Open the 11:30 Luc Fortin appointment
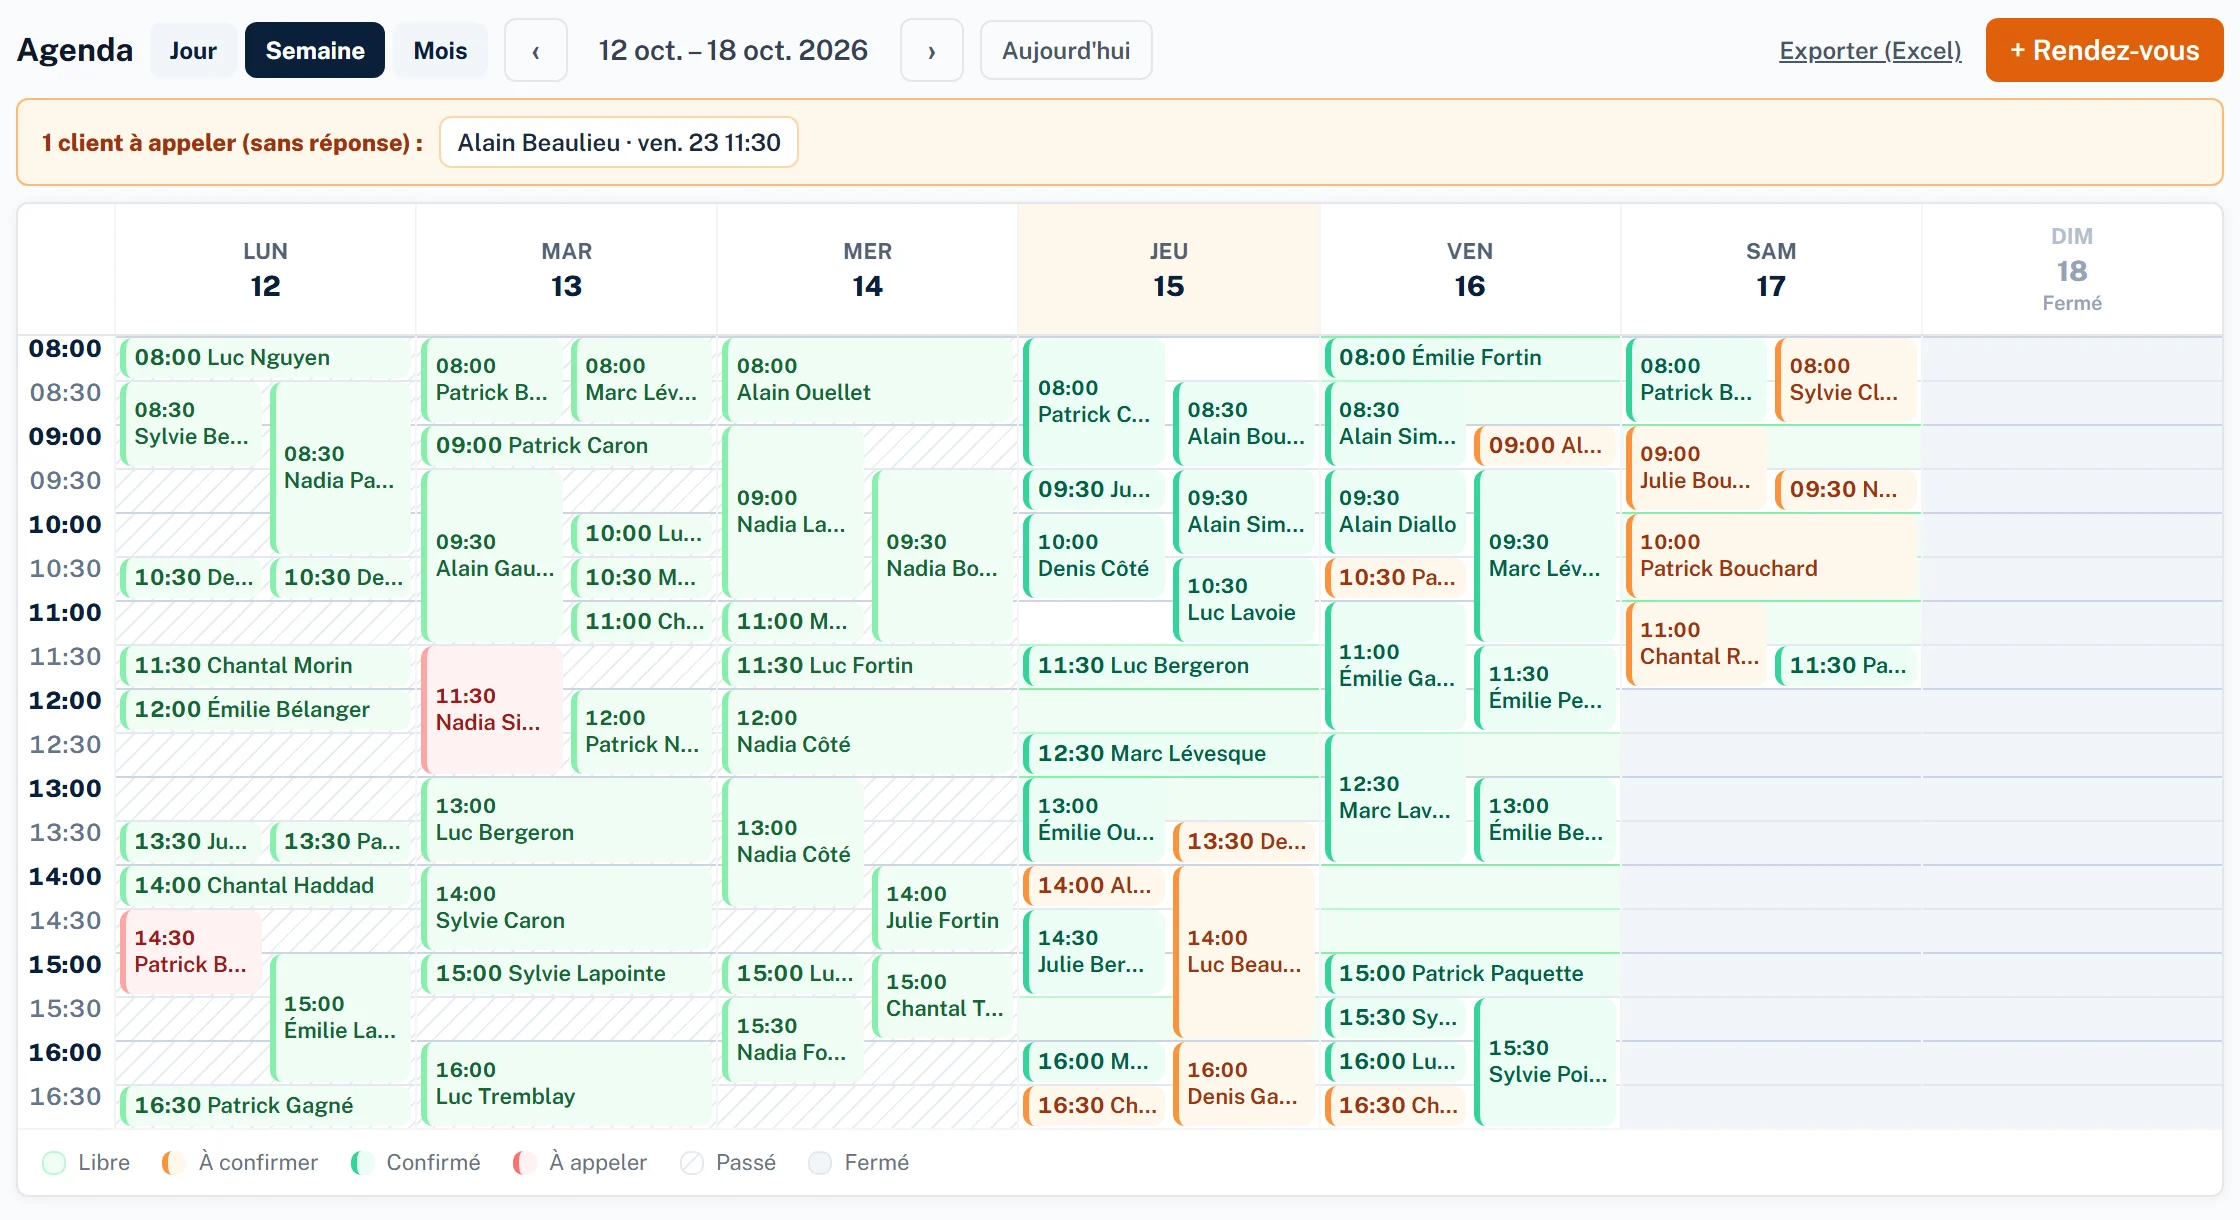2240x1220 pixels. (x=867, y=666)
